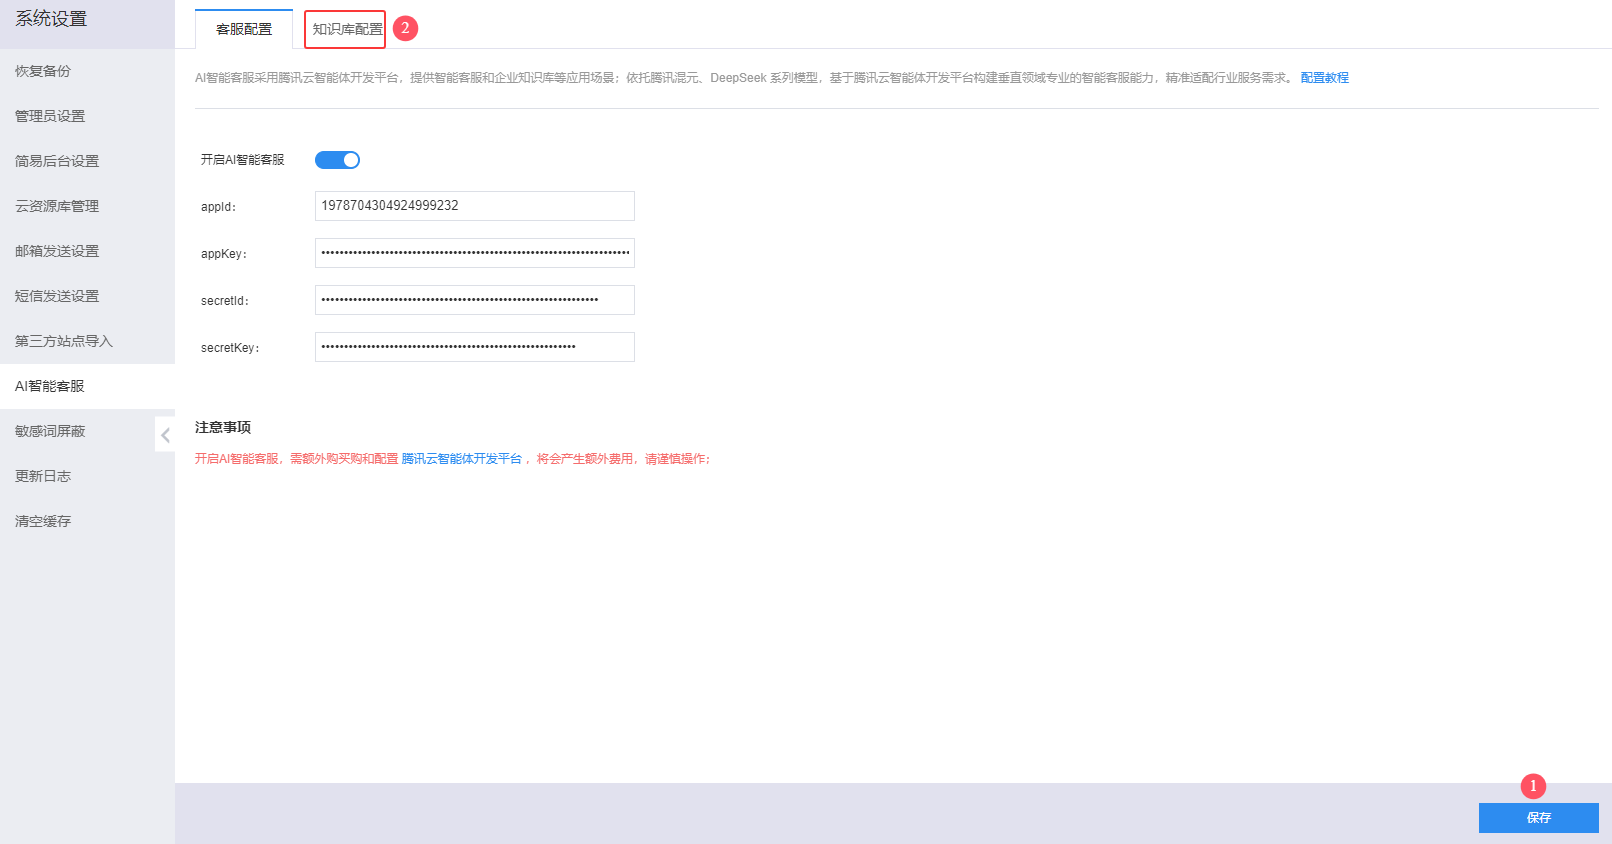Viewport: 1612px width, 844px height.
Task: Select the 客服配置 tab
Action: (x=244, y=29)
